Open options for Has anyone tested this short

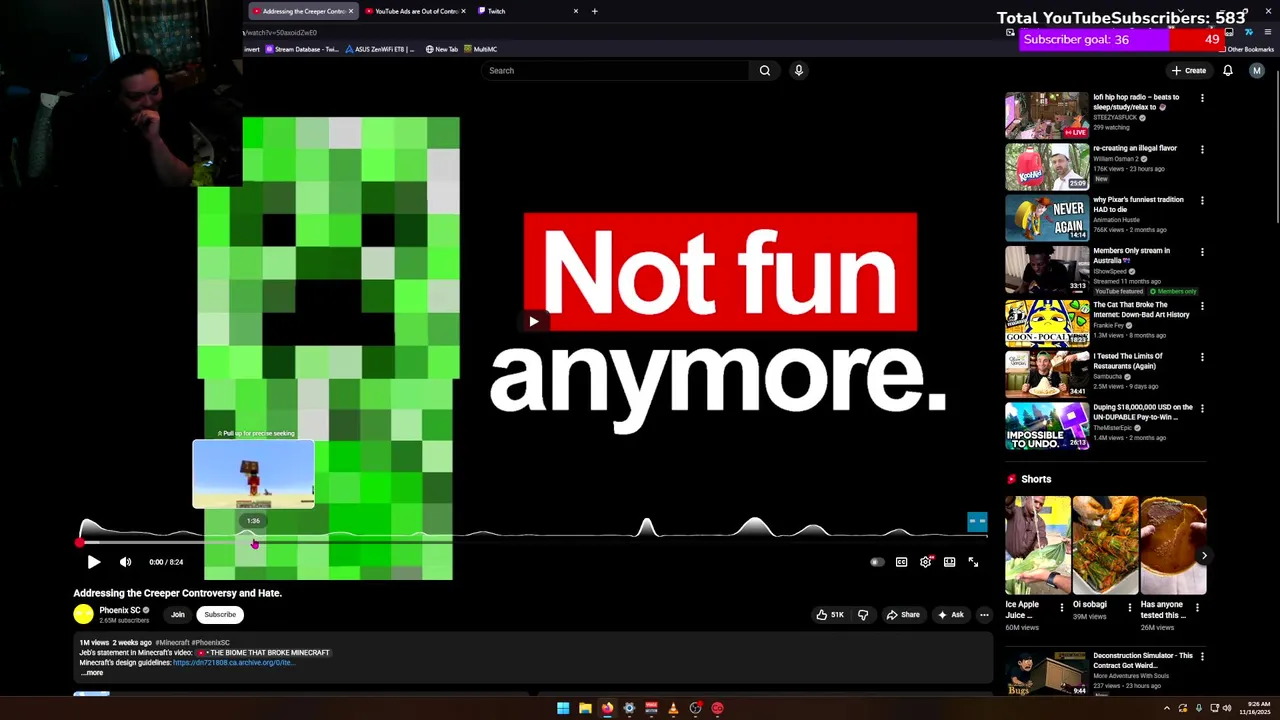1198,607
